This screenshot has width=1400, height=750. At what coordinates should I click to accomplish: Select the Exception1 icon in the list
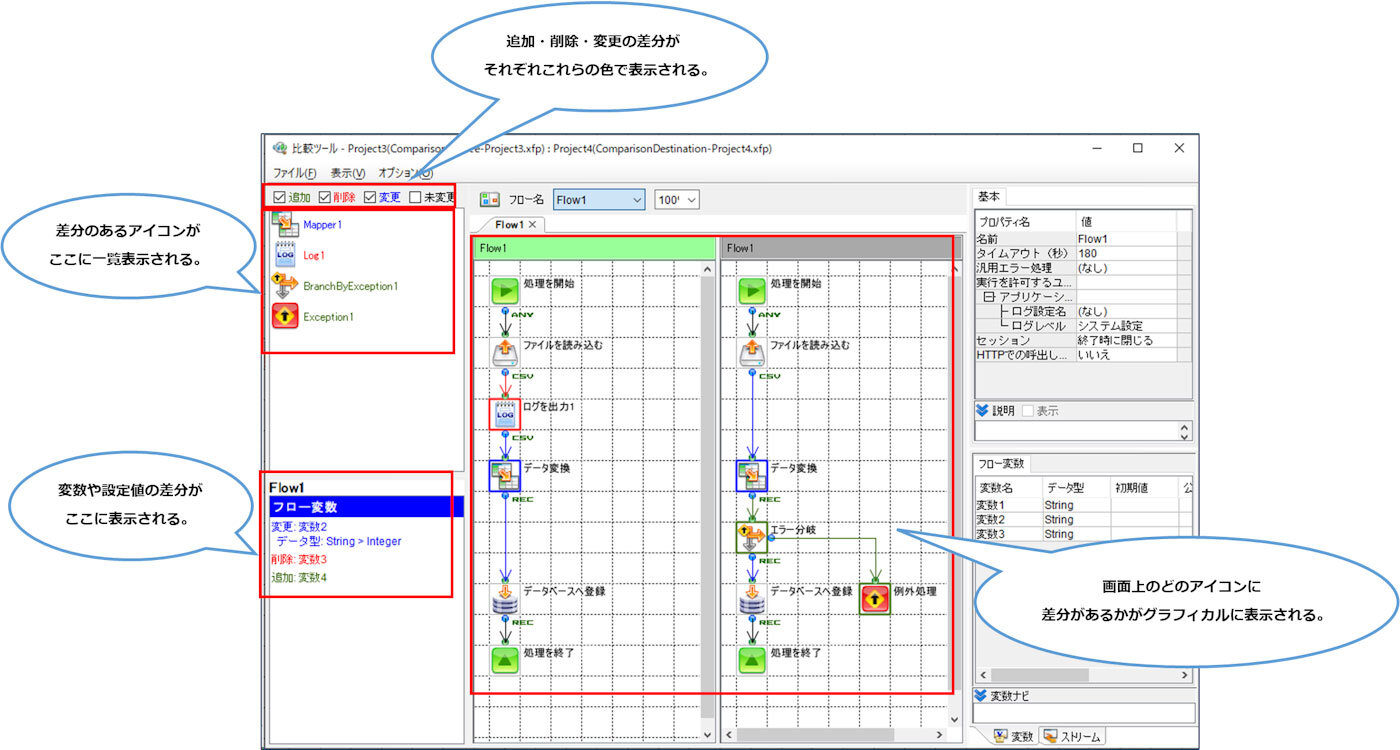tap(285, 317)
